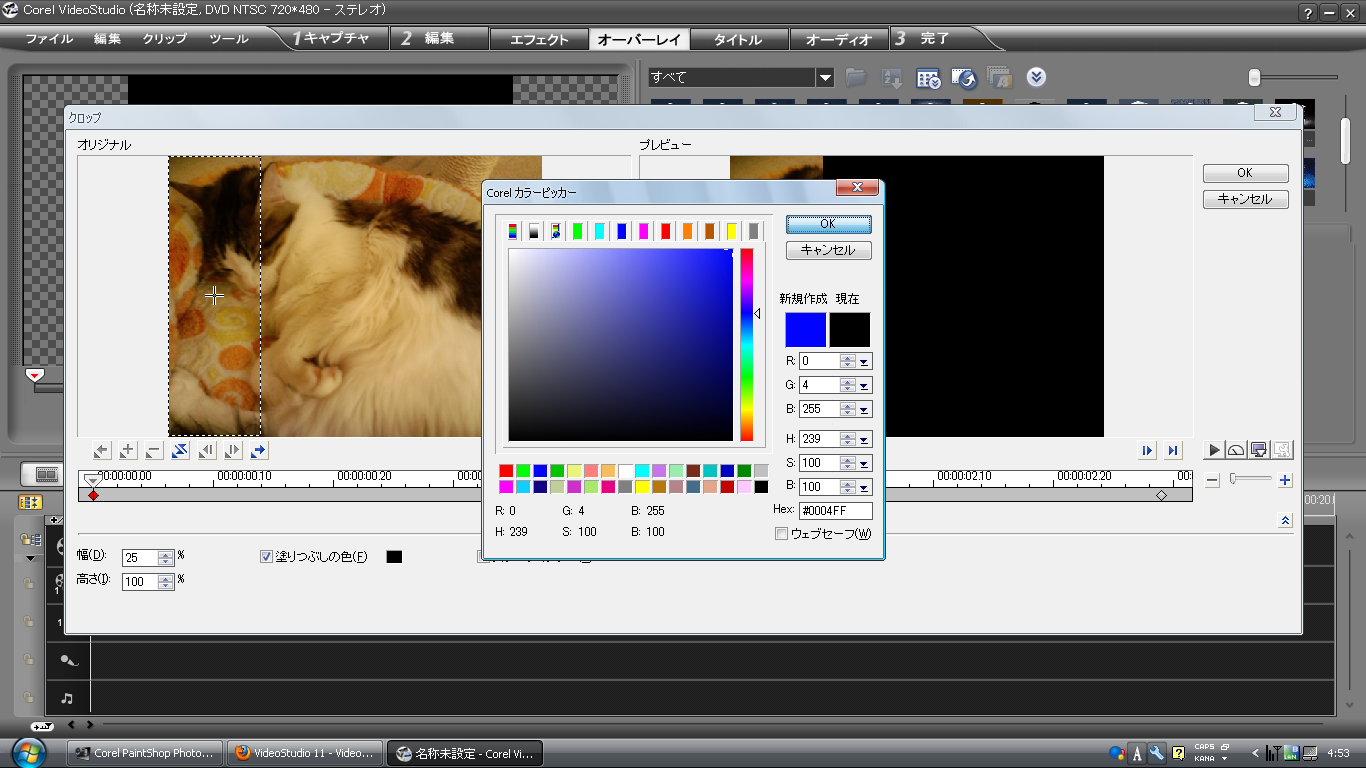Screen dimensions: 1366x768
Task: Select the red start keyframe diamond
Action: (x=93, y=496)
